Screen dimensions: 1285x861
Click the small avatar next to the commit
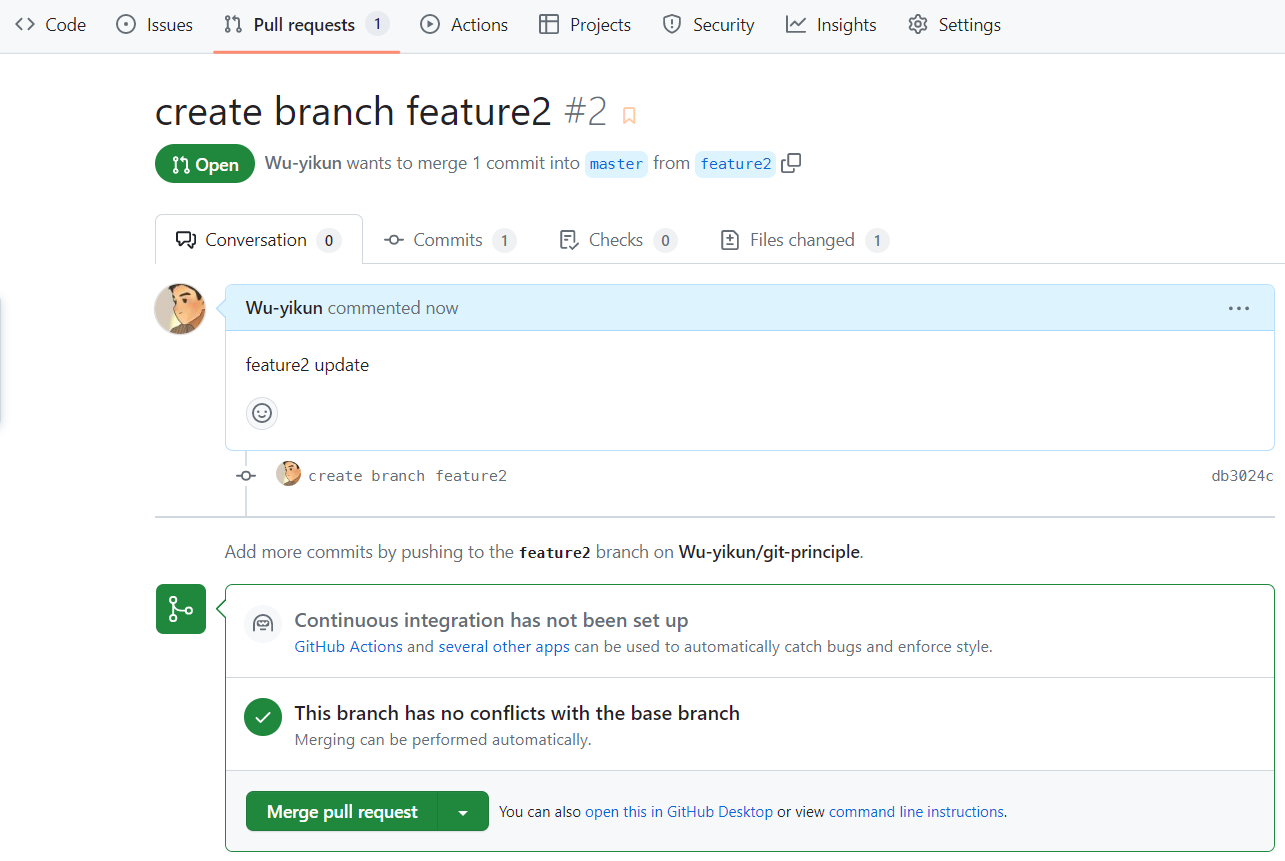tap(288, 474)
